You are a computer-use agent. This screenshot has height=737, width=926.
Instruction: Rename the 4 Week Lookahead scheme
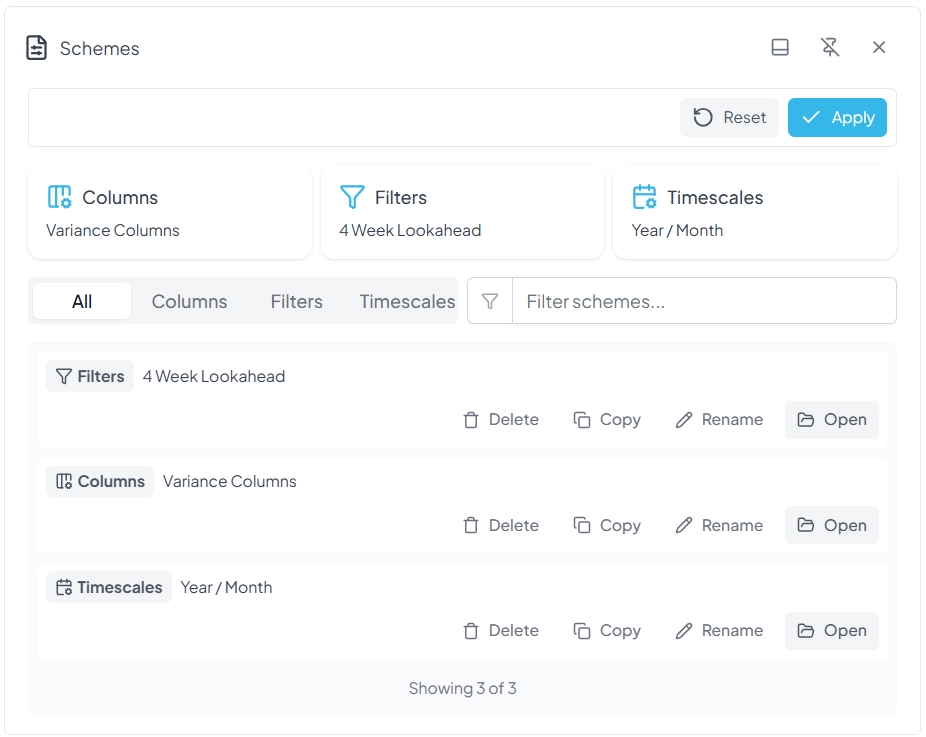point(719,420)
